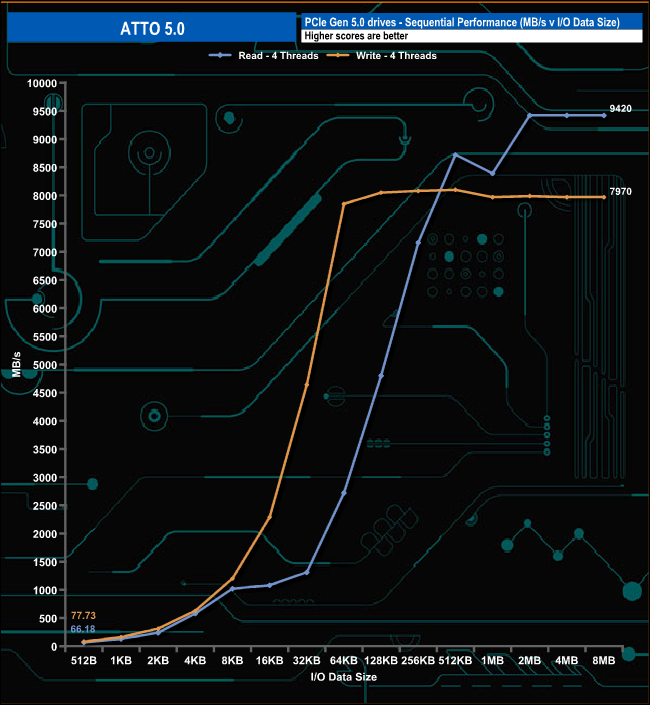Click the 8MB x-axis label
The height and width of the screenshot is (705, 650).
pyautogui.click(x=603, y=661)
